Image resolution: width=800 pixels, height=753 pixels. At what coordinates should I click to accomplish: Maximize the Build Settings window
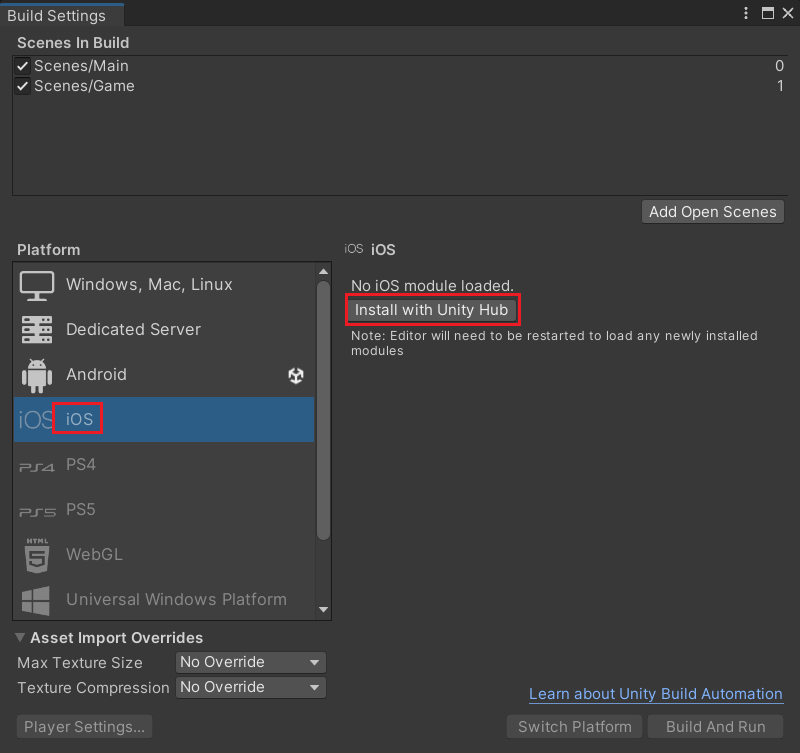coord(768,13)
